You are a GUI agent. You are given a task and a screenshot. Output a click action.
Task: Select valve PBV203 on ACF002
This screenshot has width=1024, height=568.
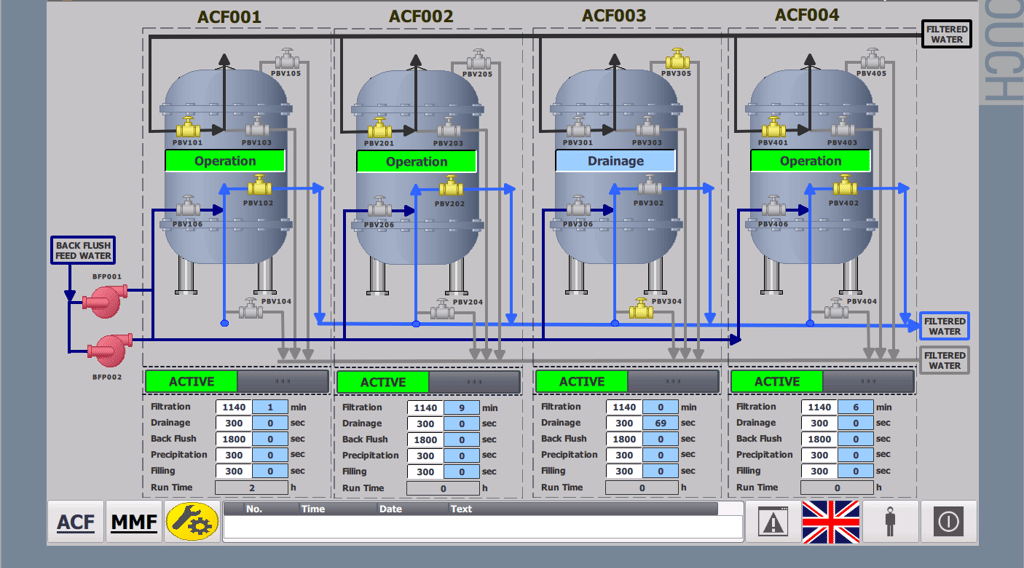(449, 127)
